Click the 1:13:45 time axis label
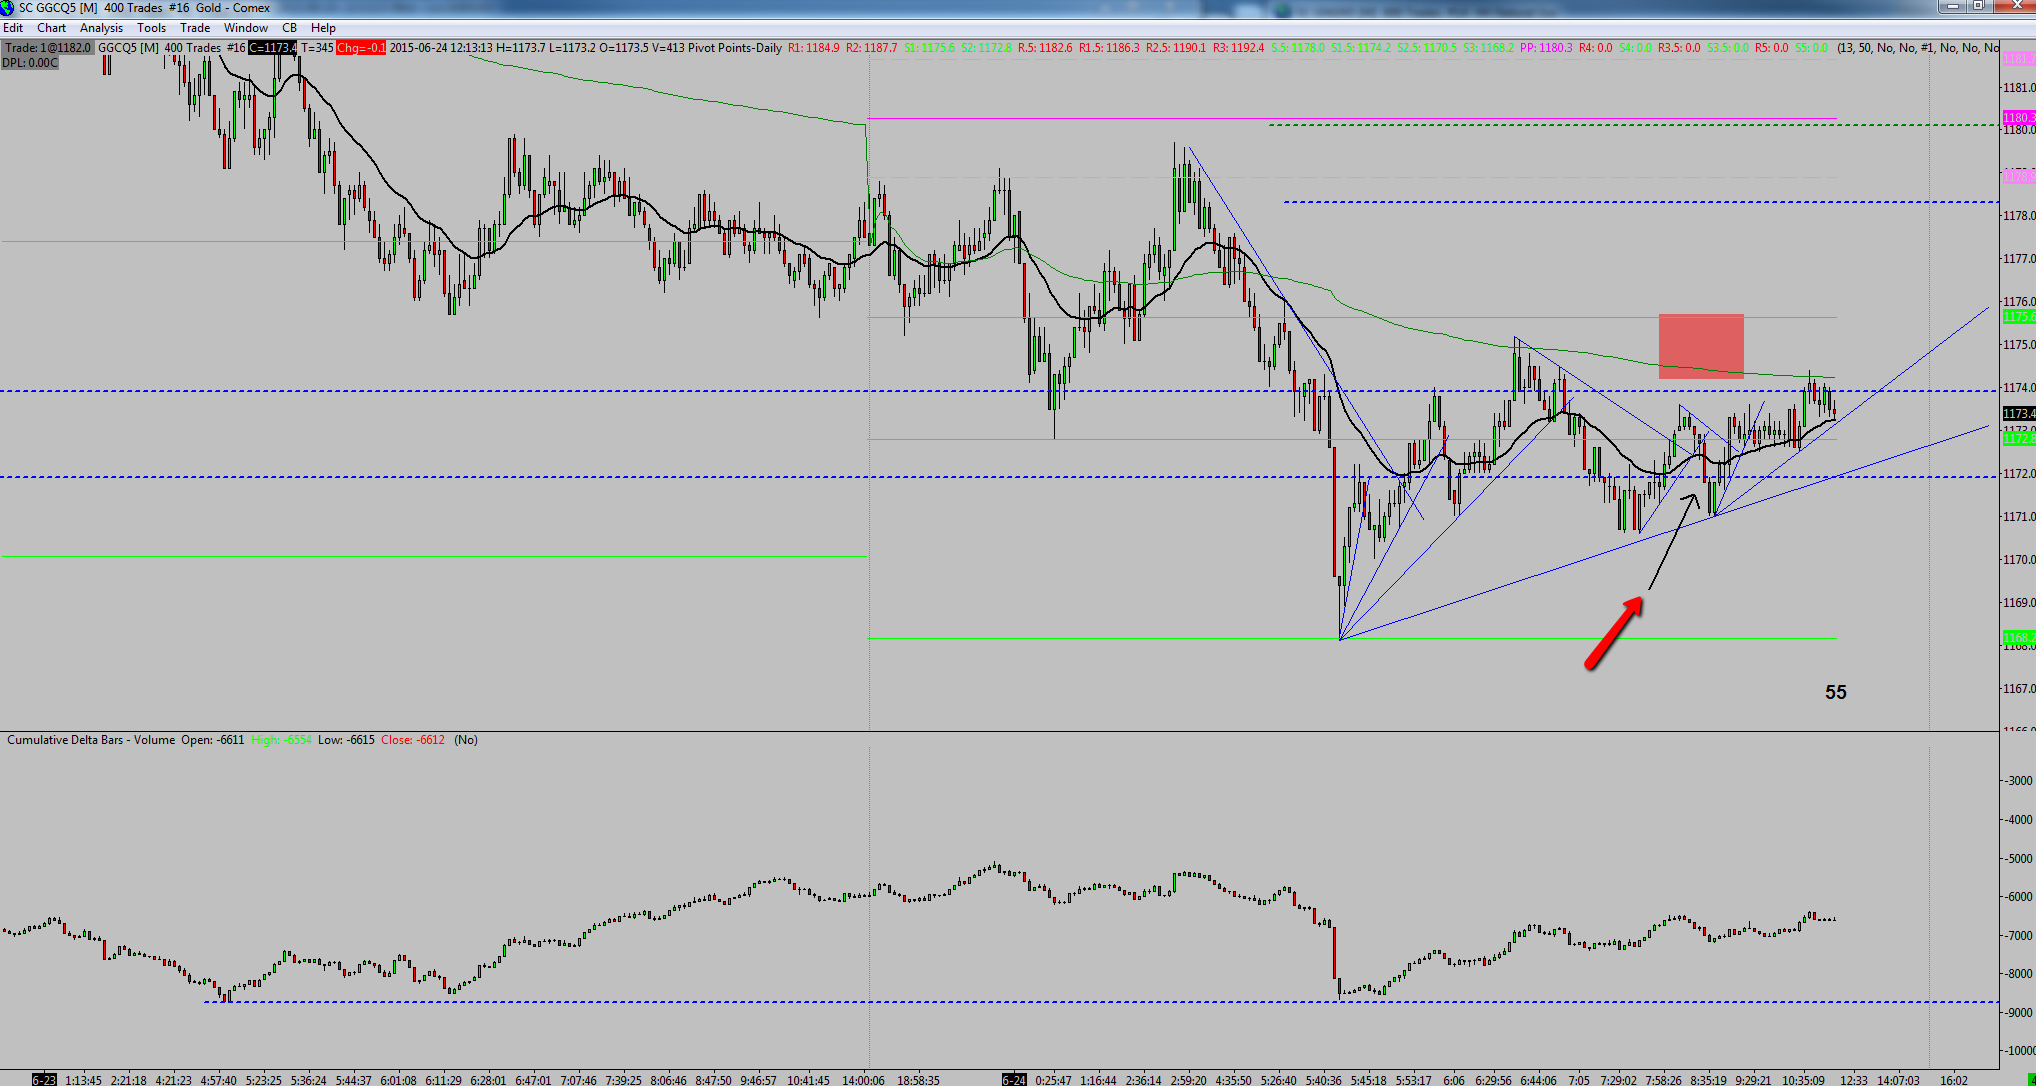The height and width of the screenshot is (1086, 2036). [x=83, y=1080]
